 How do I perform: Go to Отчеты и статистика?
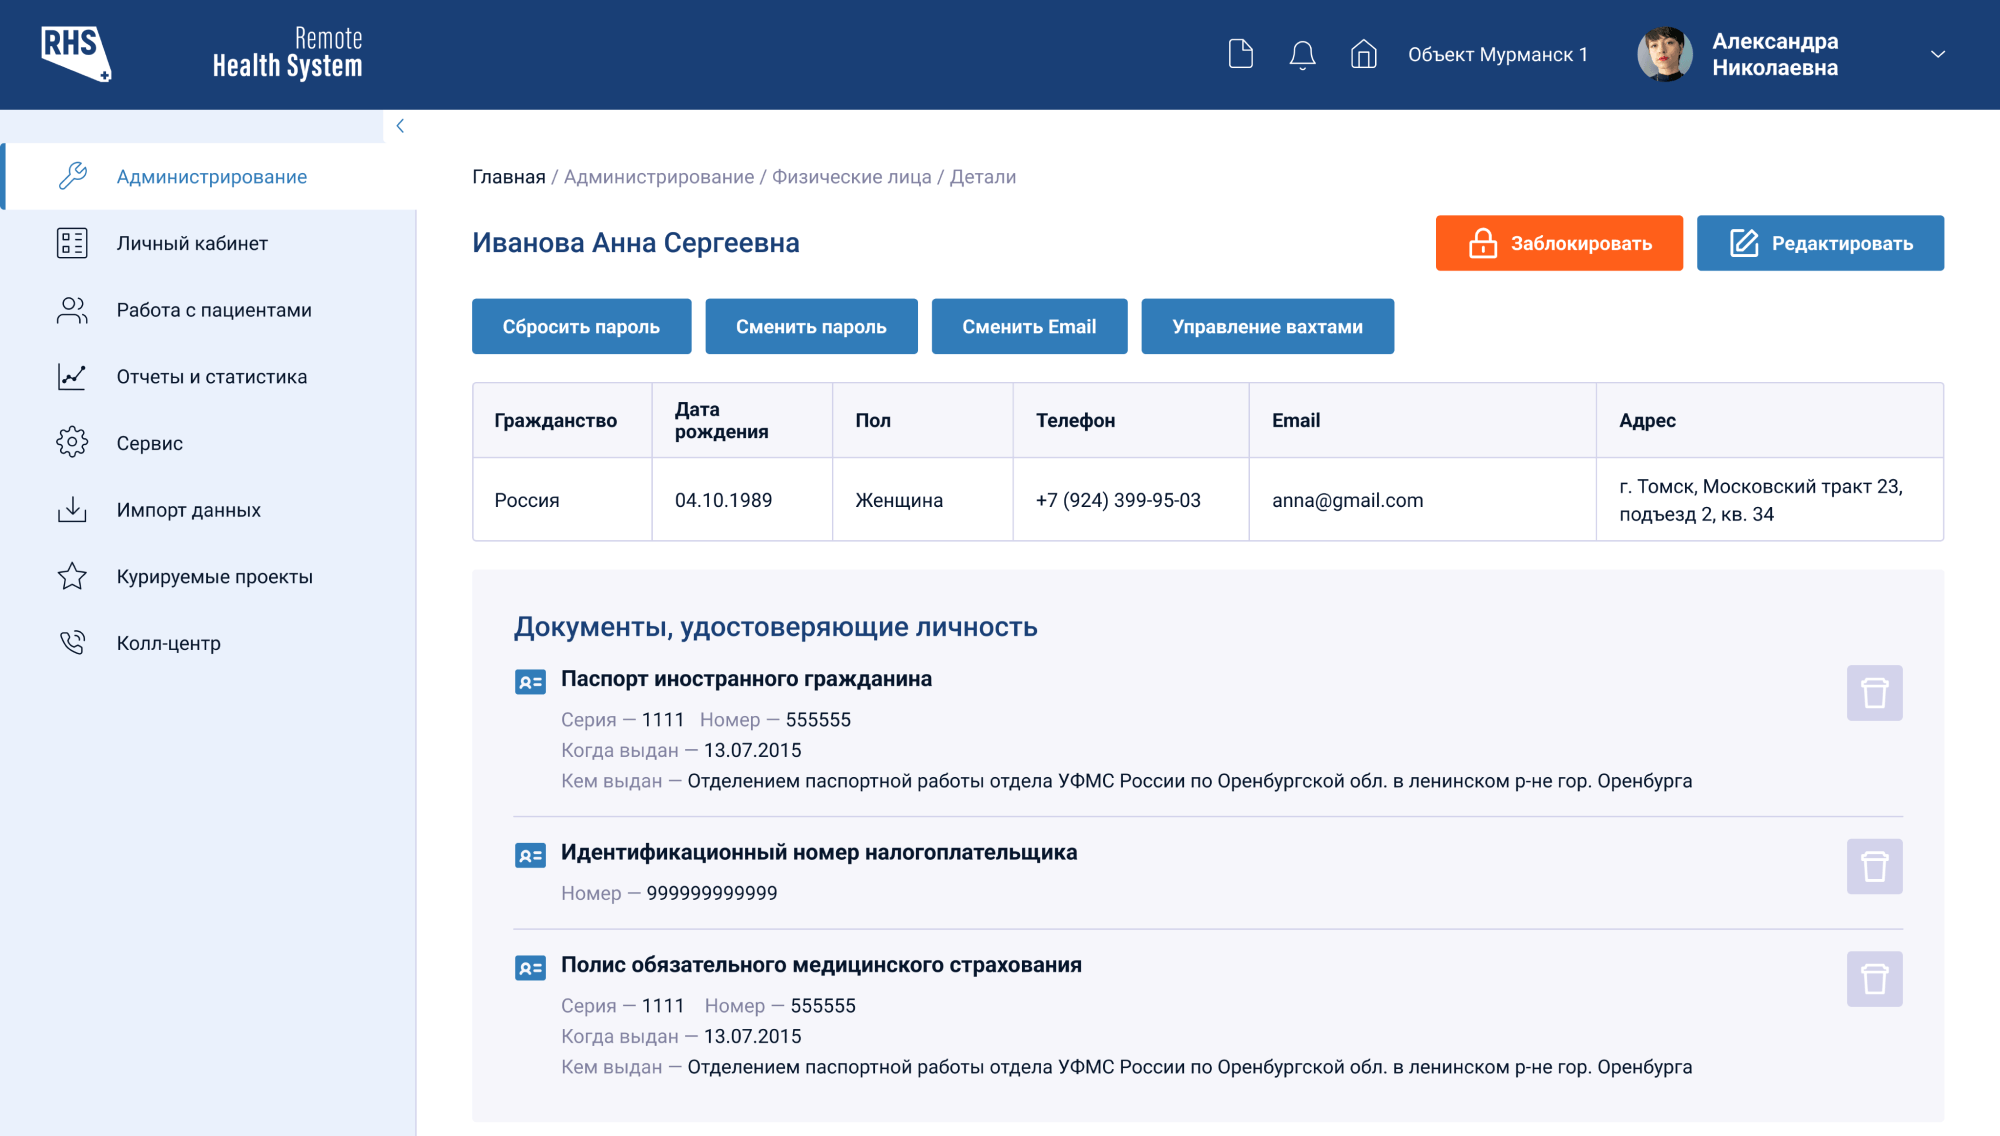pyautogui.click(x=211, y=377)
